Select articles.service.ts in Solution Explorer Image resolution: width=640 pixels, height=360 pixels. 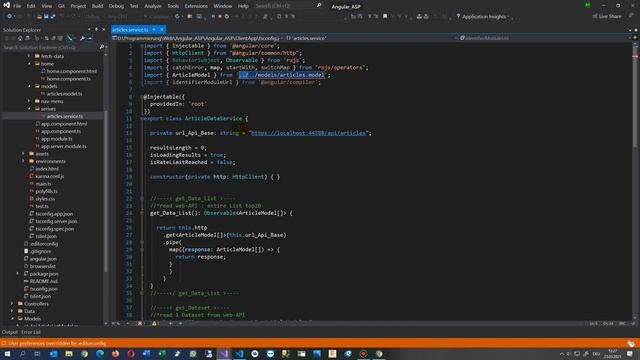pos(64,116)
